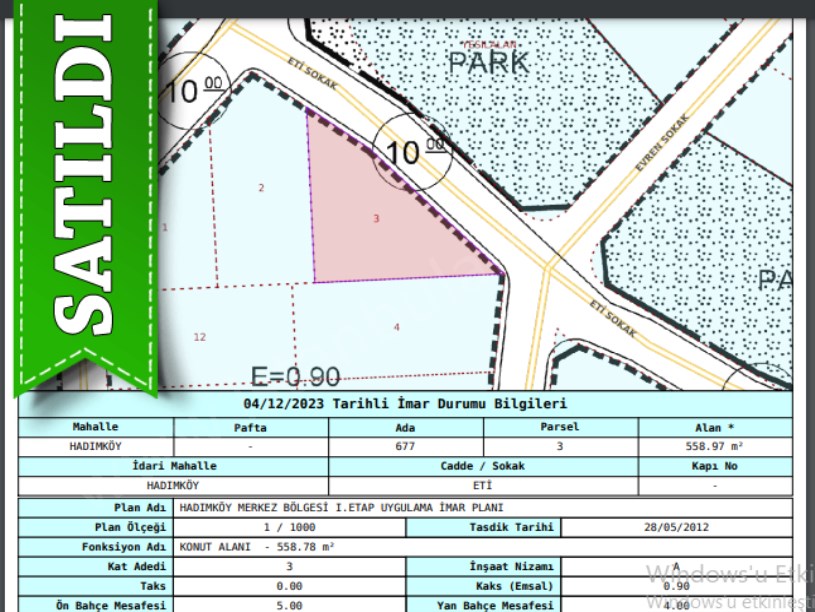815x612 pixels.
Task: Select the Ada value 677 cell
Action: tap(405, 446)
